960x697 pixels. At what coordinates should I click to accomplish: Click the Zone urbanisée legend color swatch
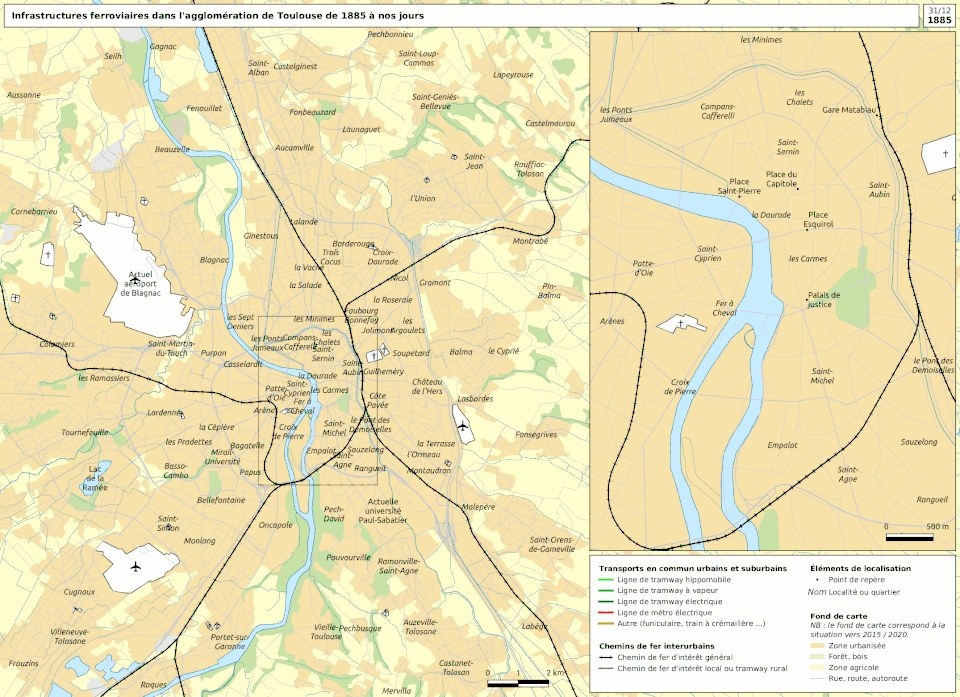click(x=816, y=645)
